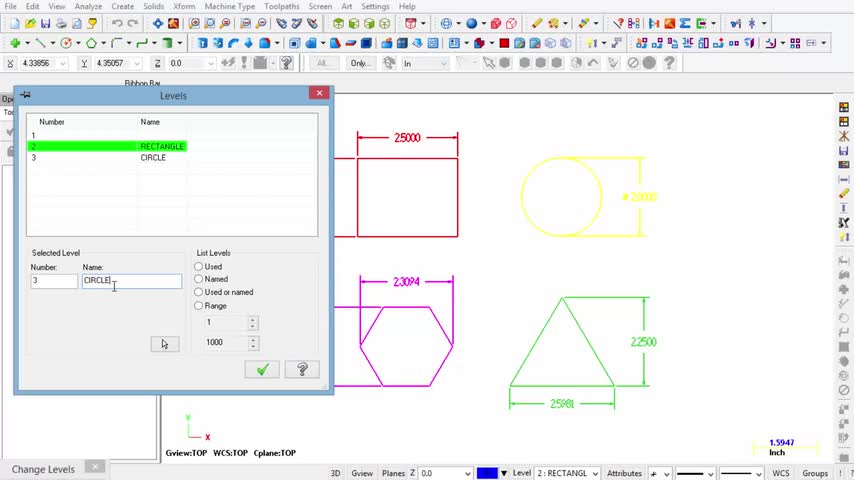Click the Print icon in toolbar
The image size is (854, 480).
(x=61, y=23)
